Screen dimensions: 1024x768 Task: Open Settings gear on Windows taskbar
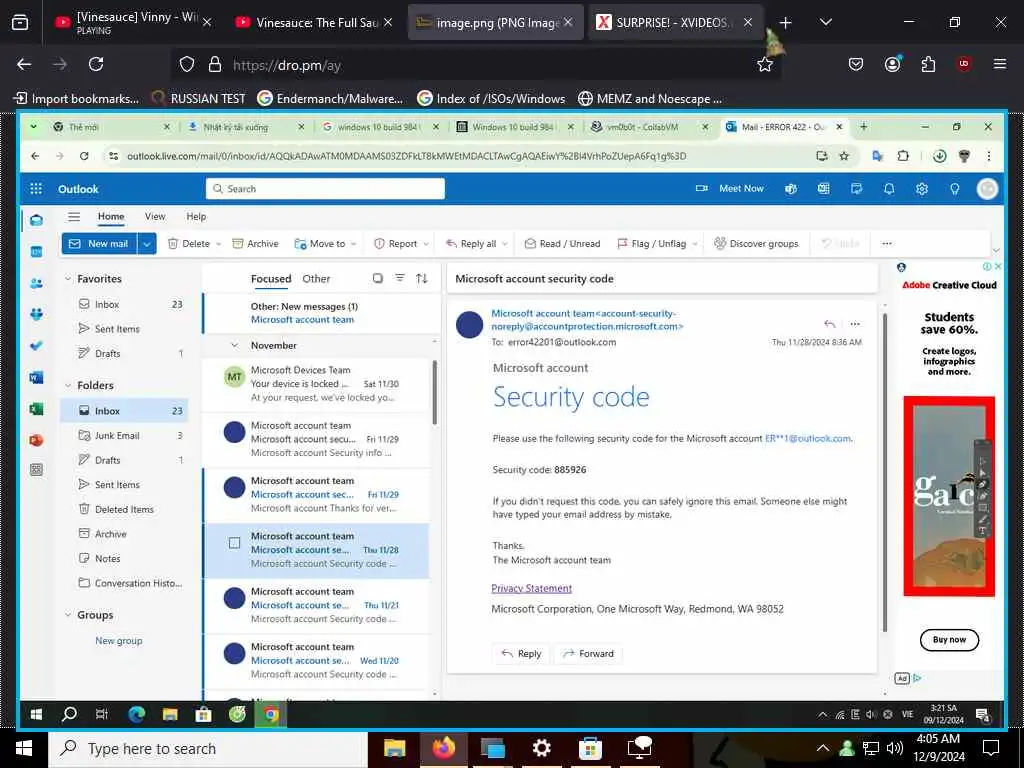pos(541,748)
